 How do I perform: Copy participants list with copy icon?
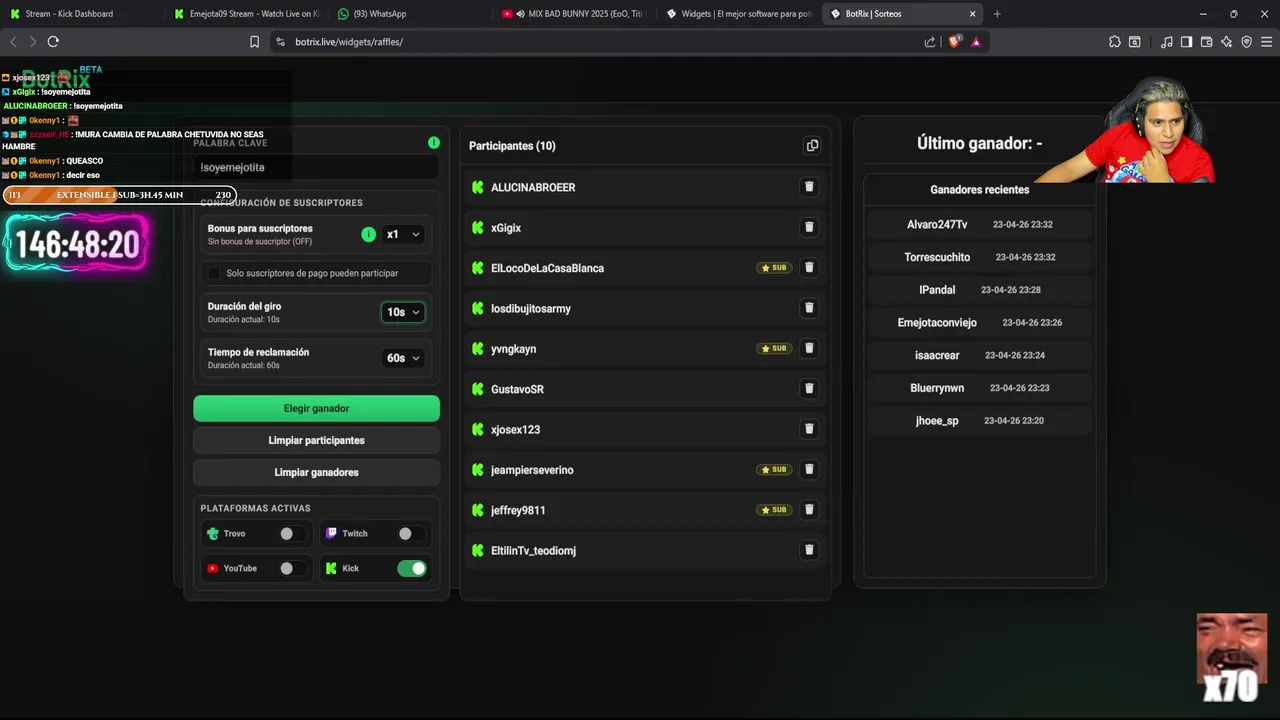coord(812,146)
